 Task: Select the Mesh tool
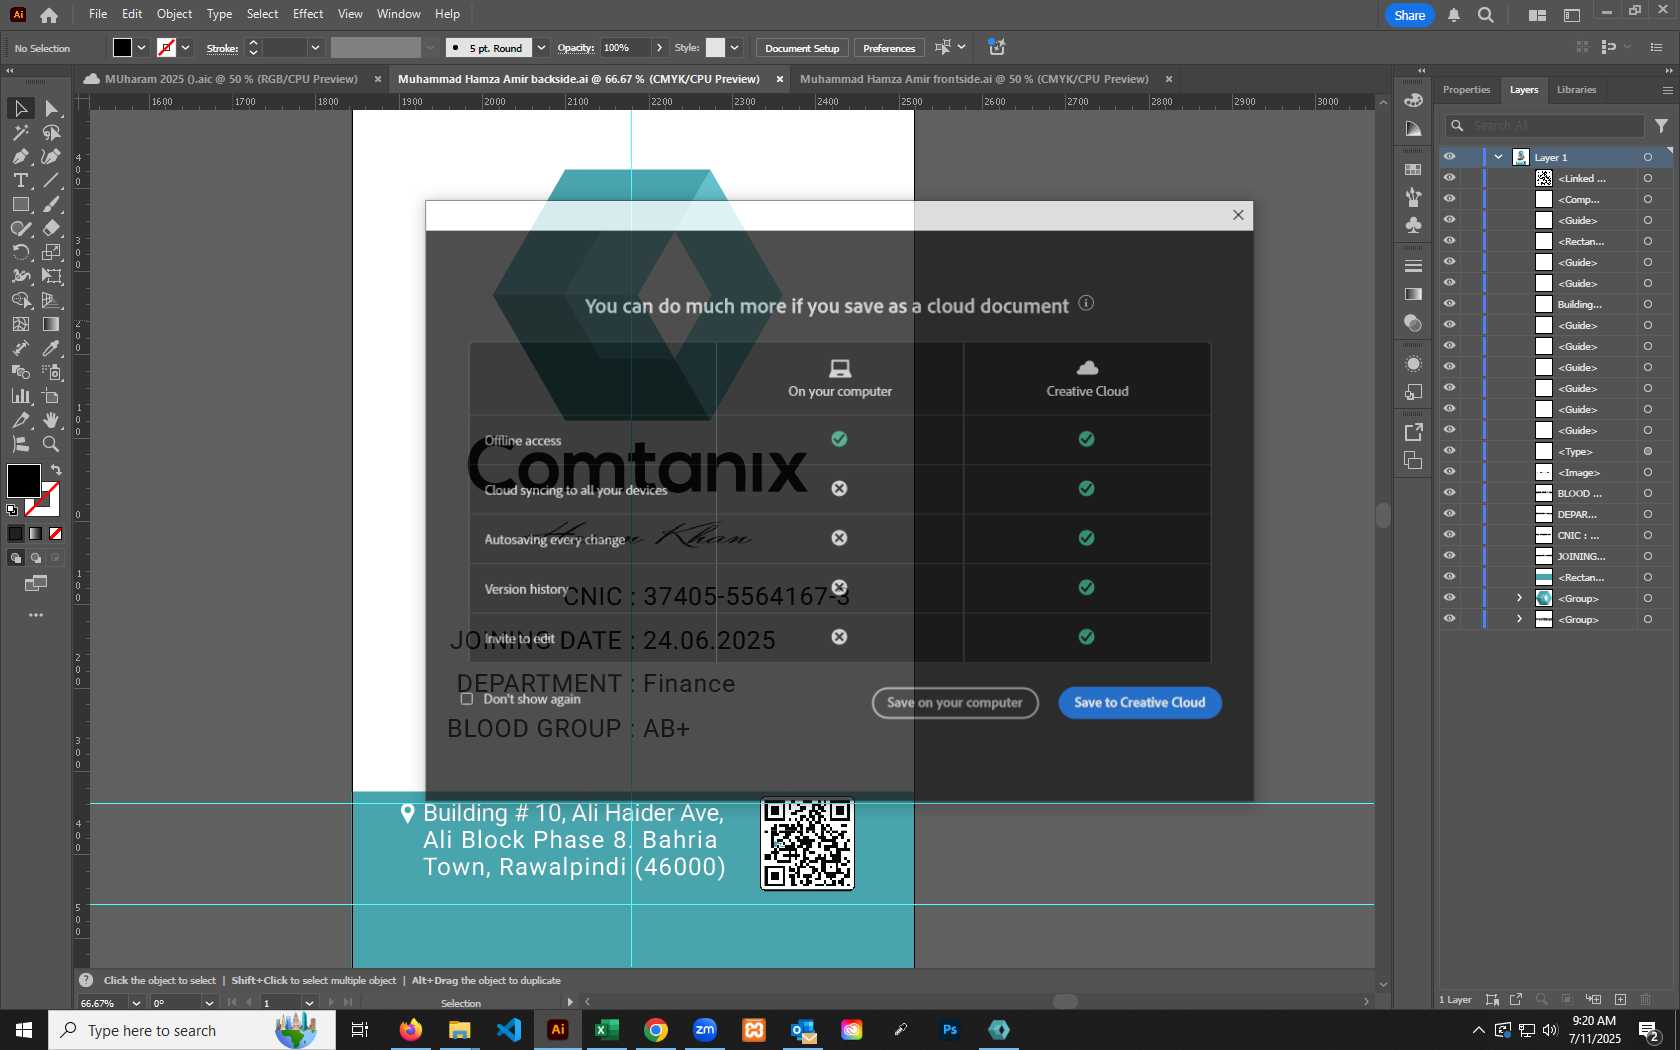(x=20, y=324)
